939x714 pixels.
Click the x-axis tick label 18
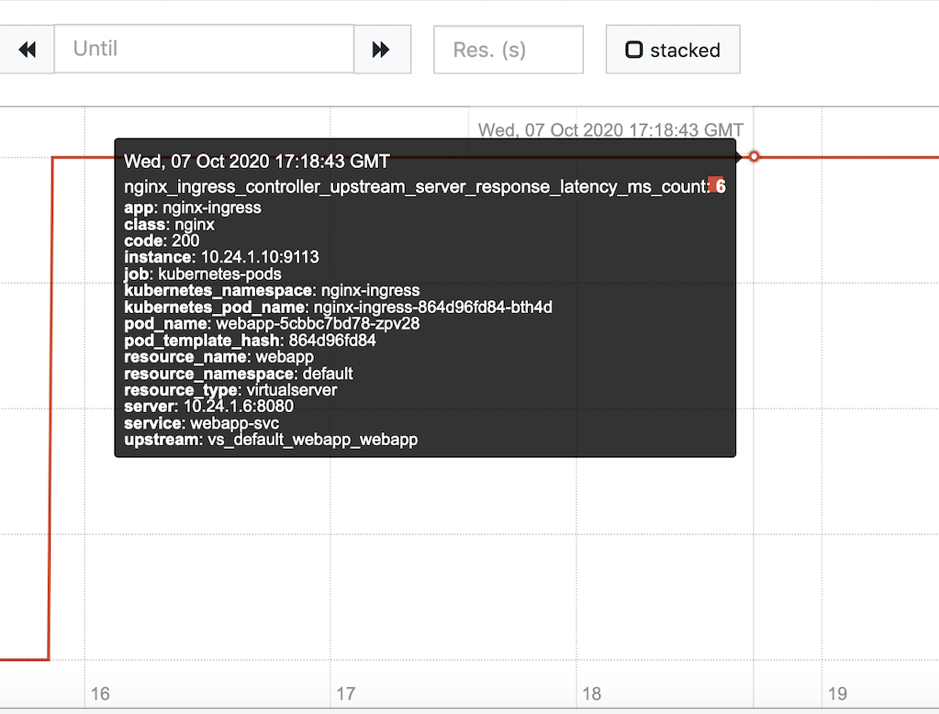click(x=591, y=694)
